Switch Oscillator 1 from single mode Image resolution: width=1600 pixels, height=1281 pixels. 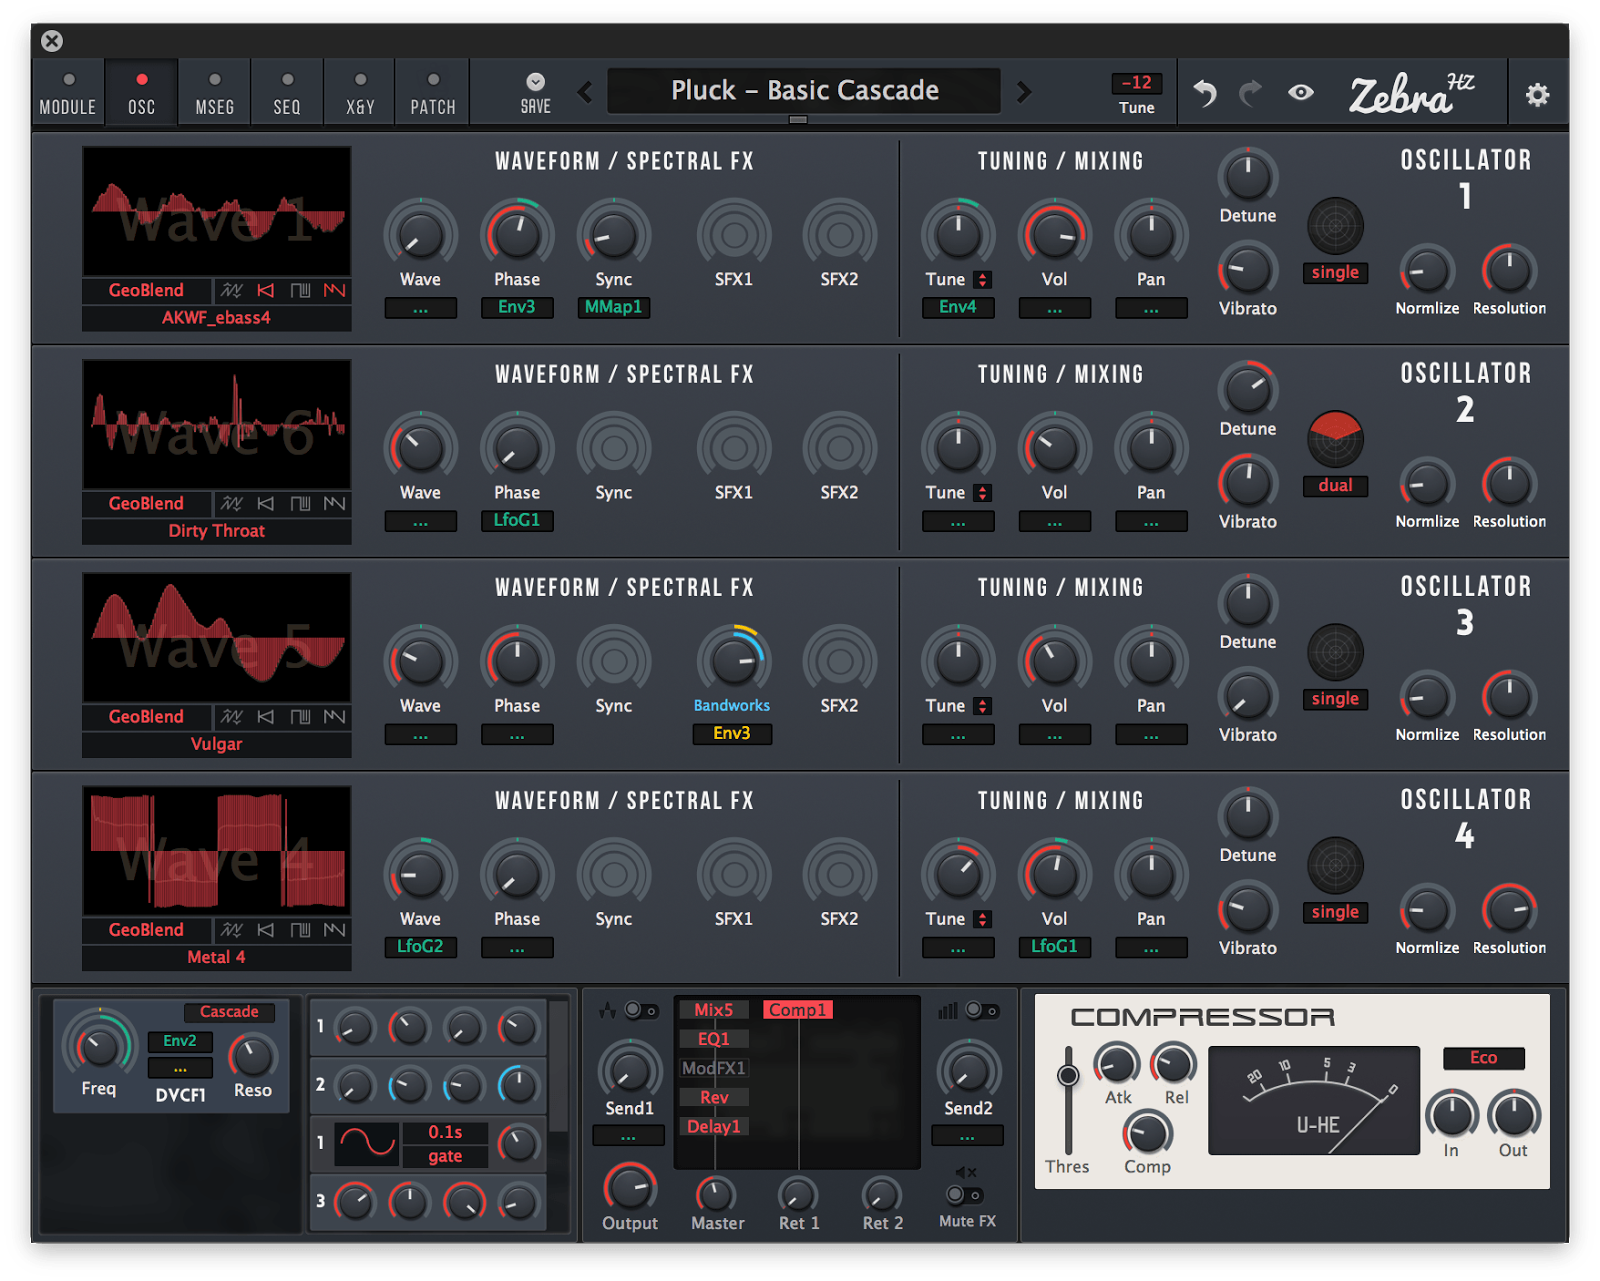[1335, 271]
